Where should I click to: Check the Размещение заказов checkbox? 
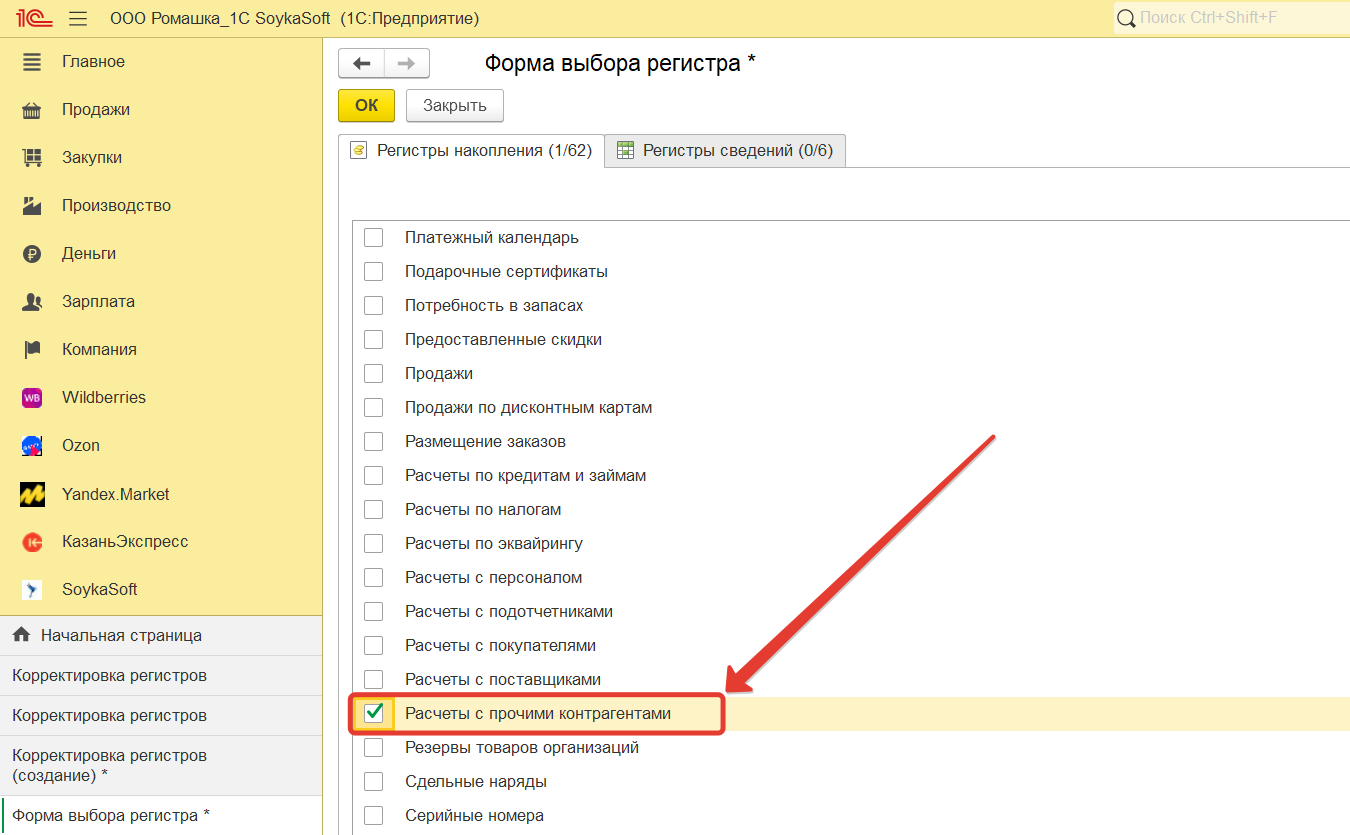373,442
